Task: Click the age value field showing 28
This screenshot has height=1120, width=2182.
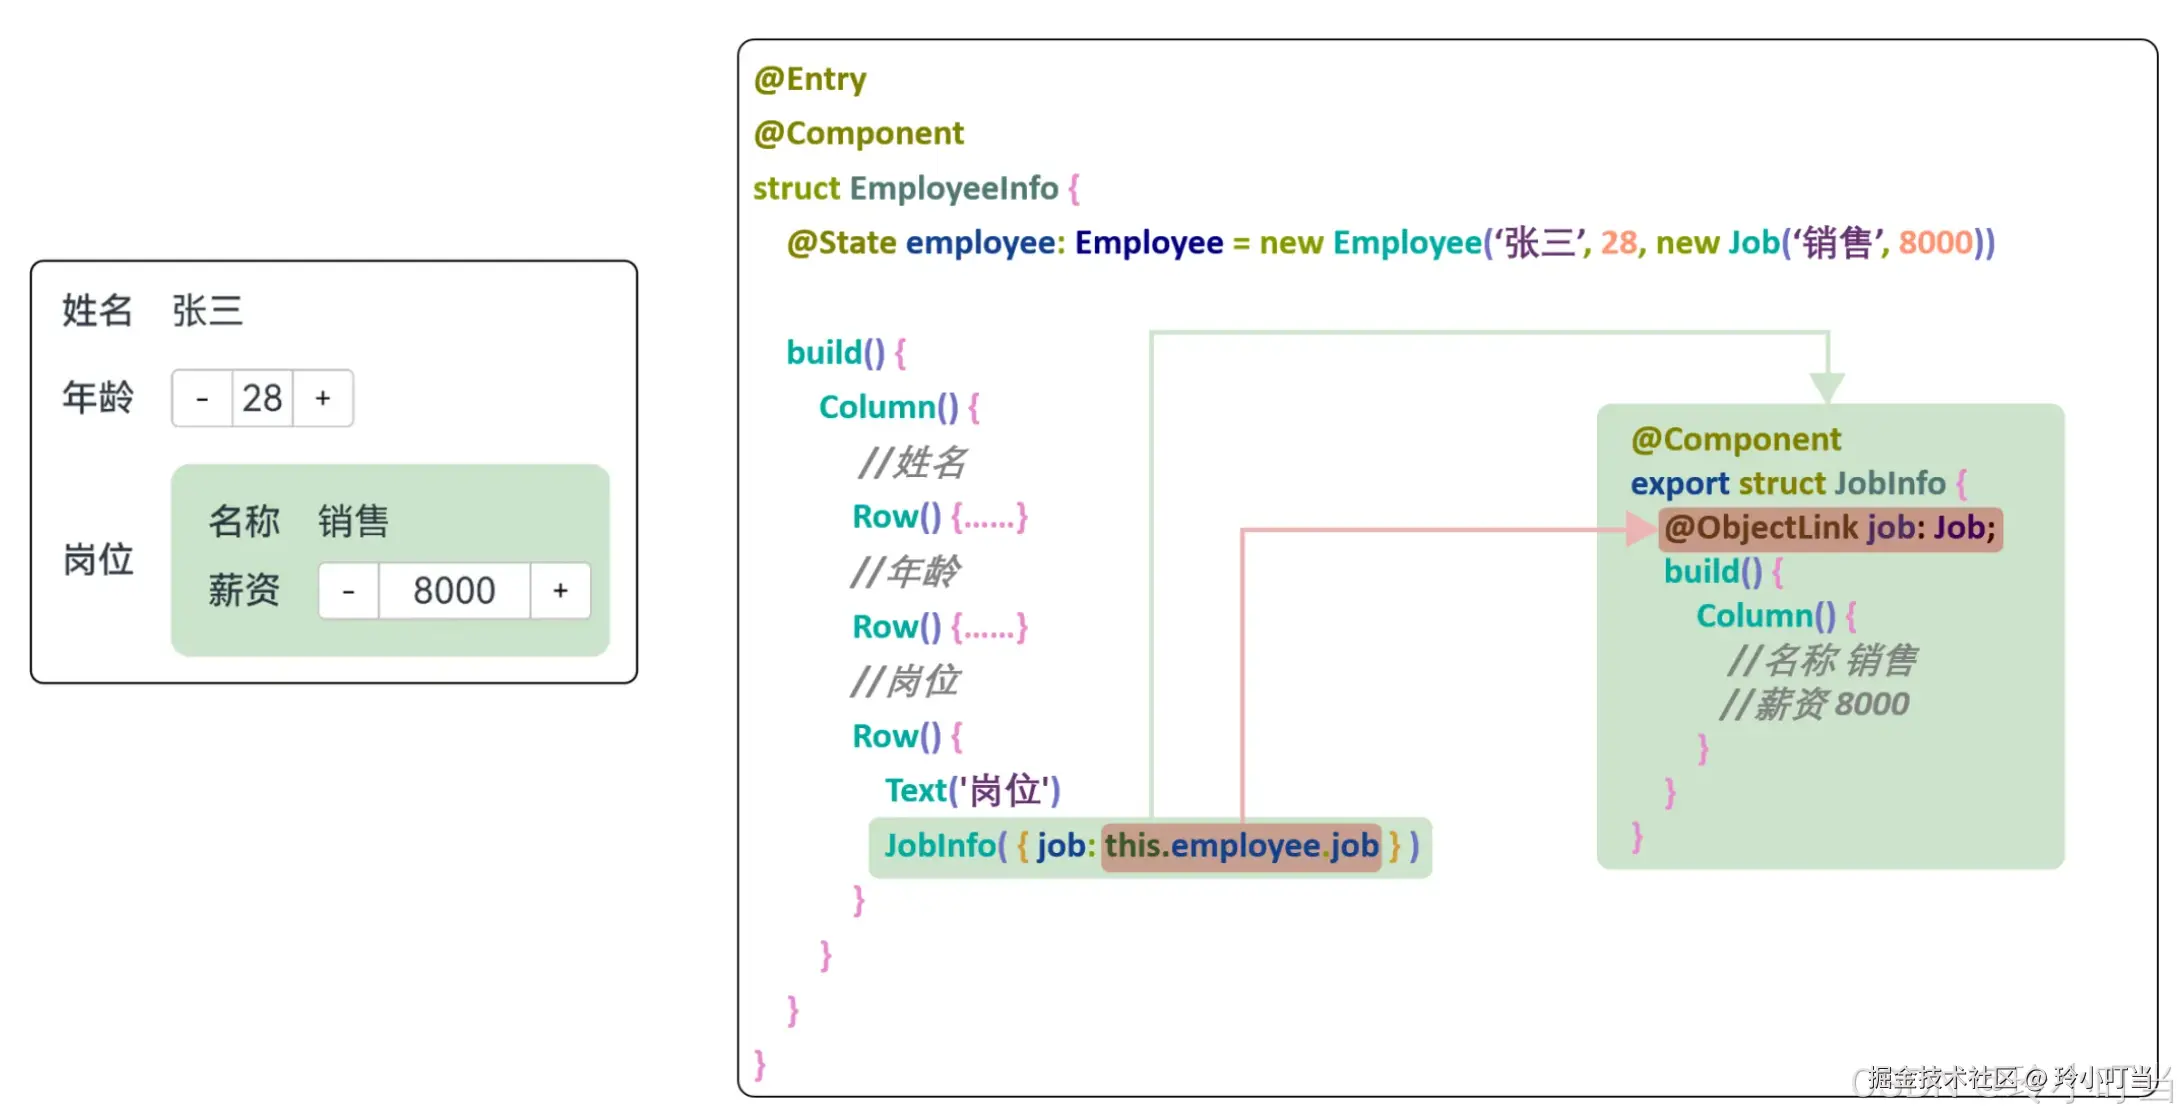Action: (x=262, y=399)
